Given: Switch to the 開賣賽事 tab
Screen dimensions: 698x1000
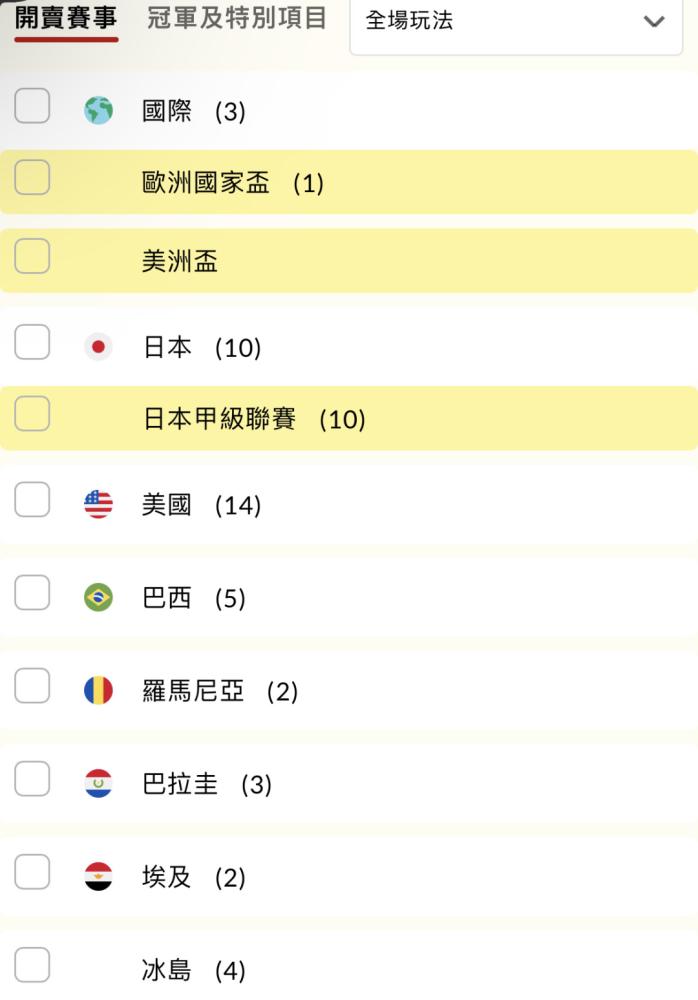Looking at the screenshot, I should (x=66, y=18).
